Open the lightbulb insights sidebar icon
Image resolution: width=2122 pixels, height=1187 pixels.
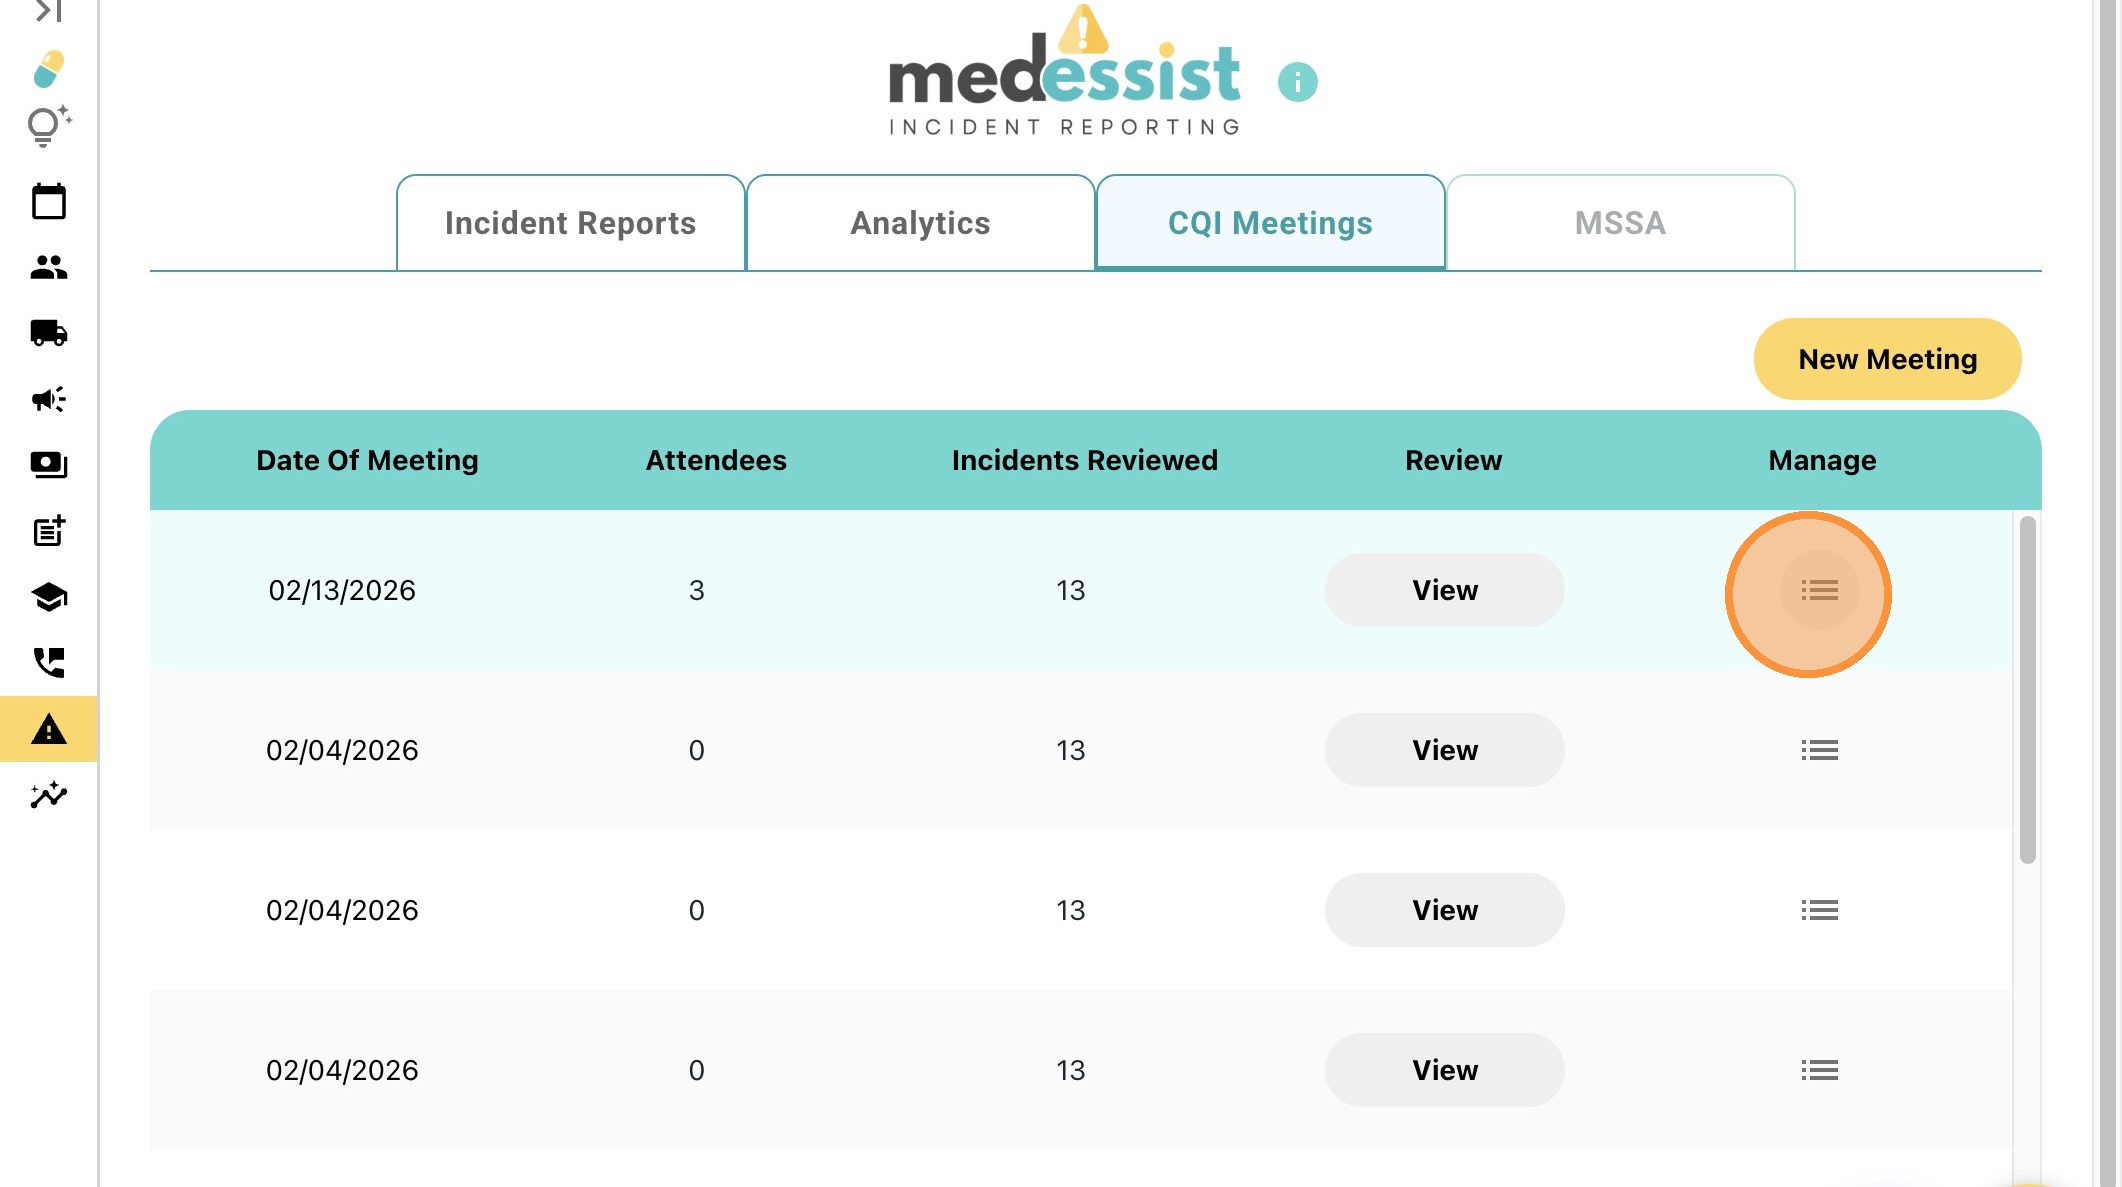click(48, 127)
